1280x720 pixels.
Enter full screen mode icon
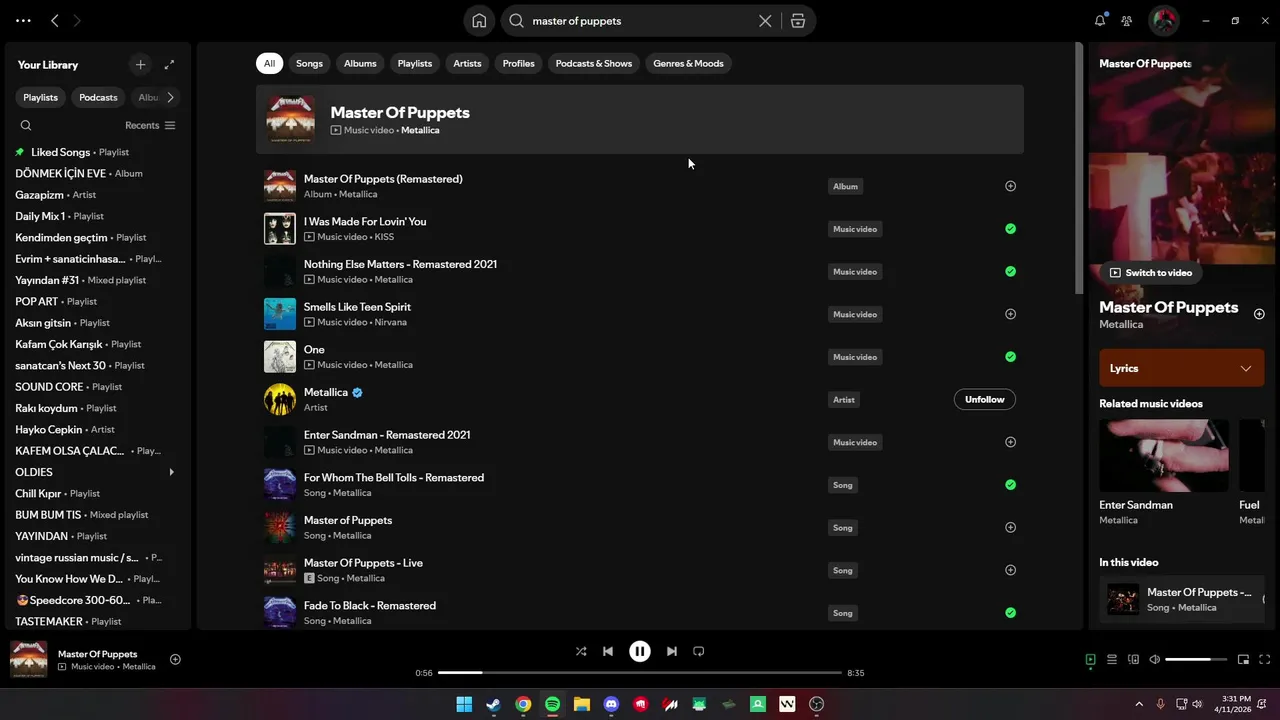(1265, 659)
